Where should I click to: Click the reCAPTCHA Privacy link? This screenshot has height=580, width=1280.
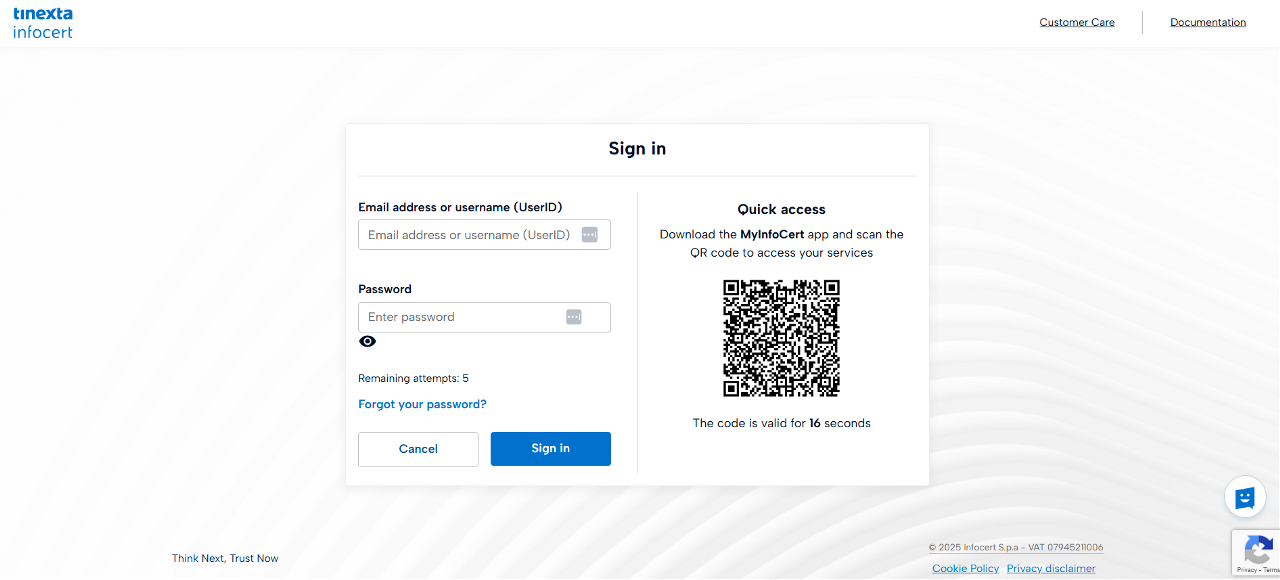coord(1245,570)
